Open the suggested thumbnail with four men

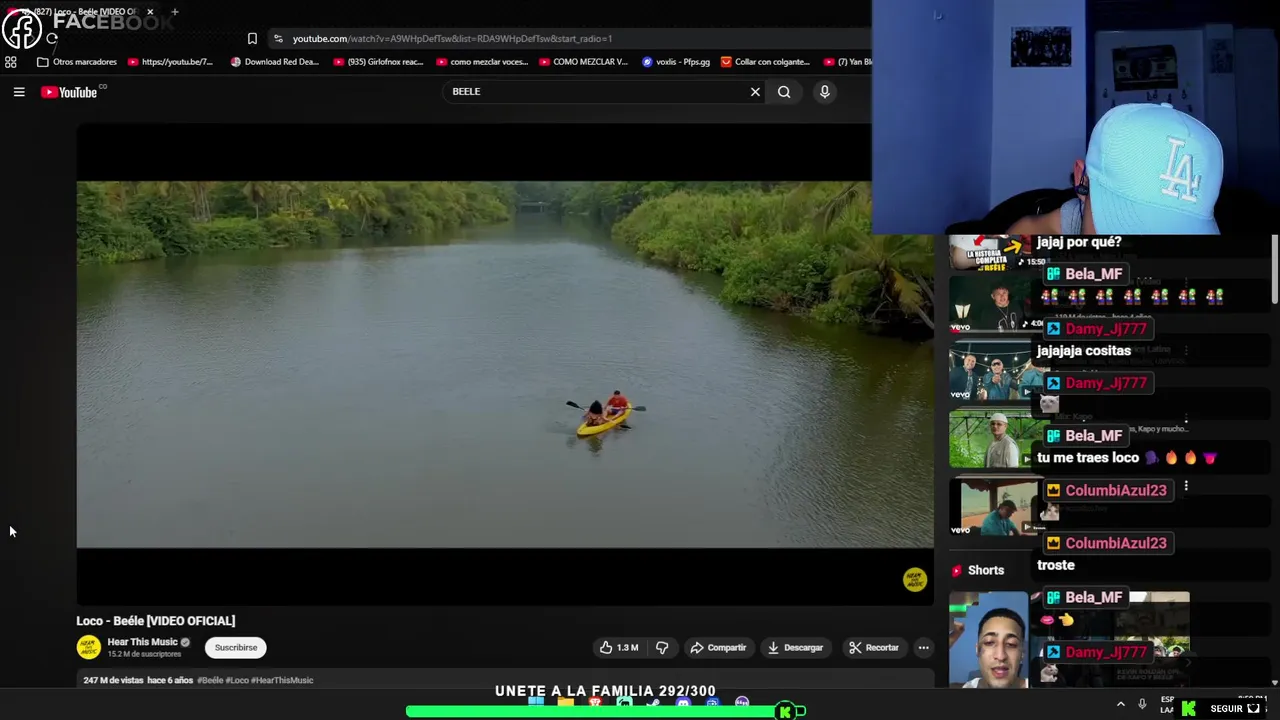pyautogui.click(x=990, y=371)
